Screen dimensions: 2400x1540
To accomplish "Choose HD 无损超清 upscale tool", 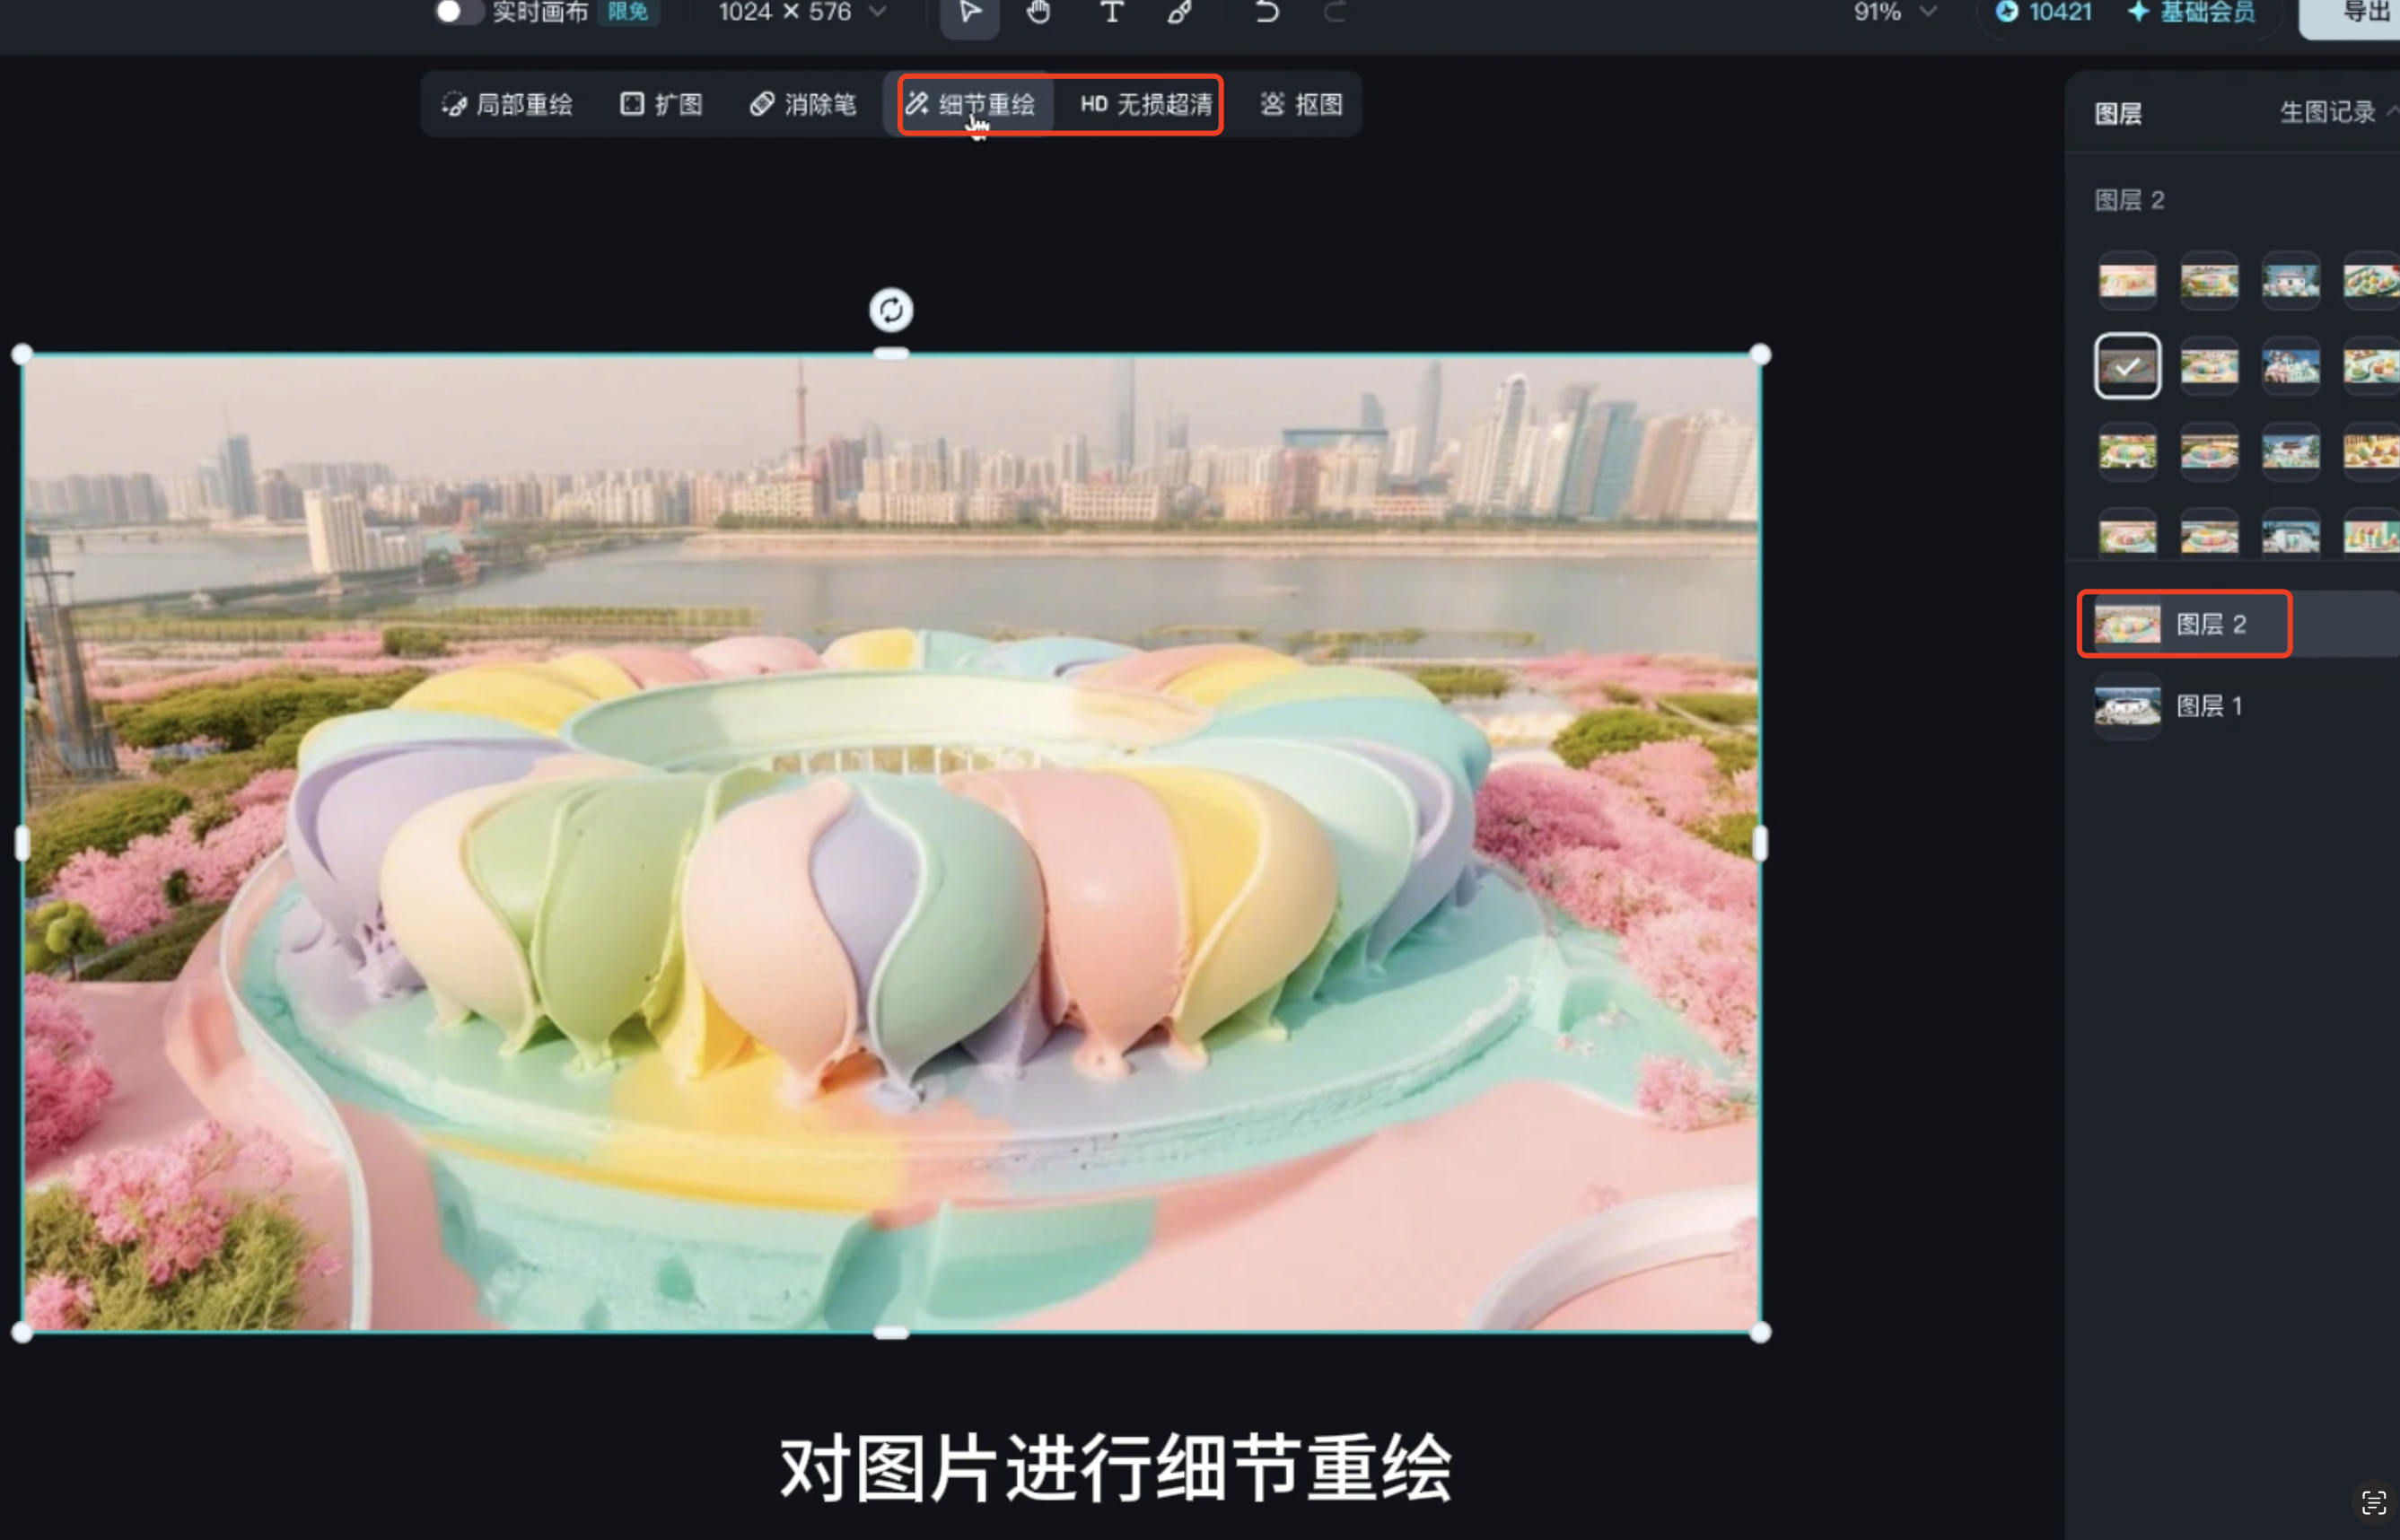I will pos(1146,104).
